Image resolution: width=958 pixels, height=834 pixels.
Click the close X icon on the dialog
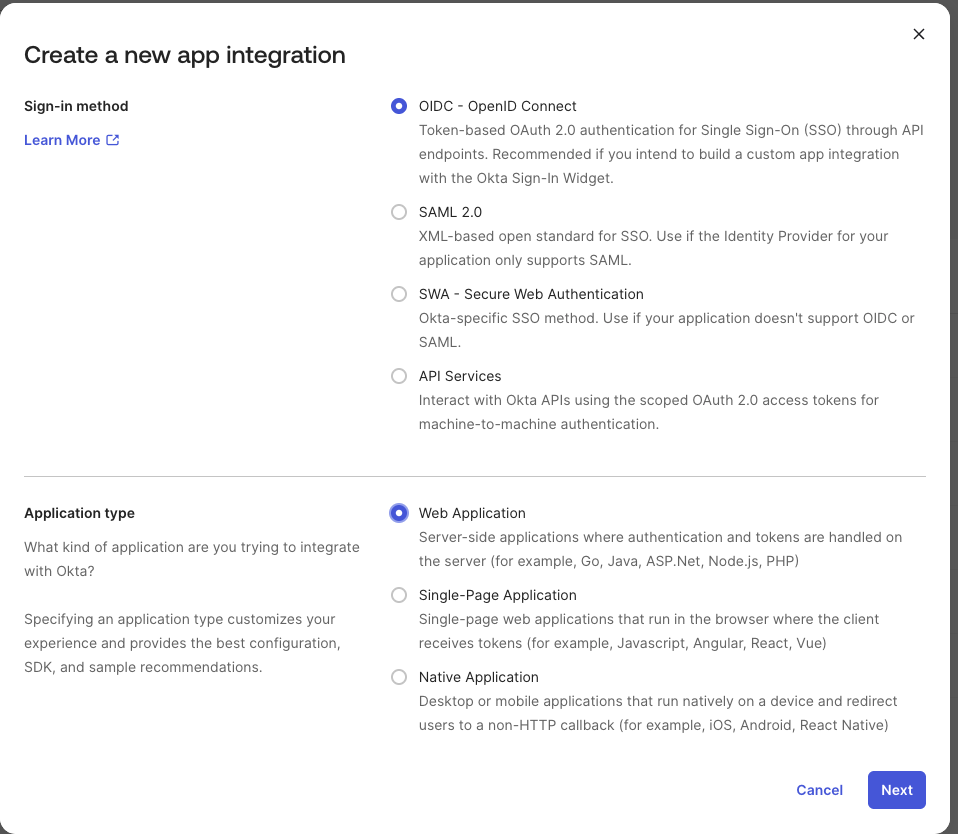tap(918, 33)
